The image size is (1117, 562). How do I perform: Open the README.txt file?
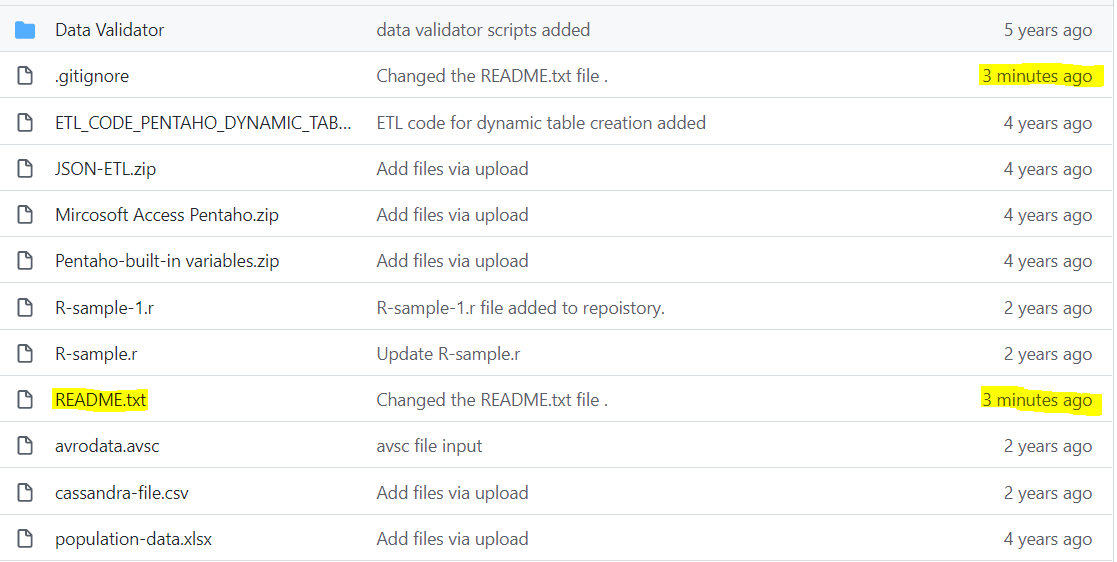100,400
